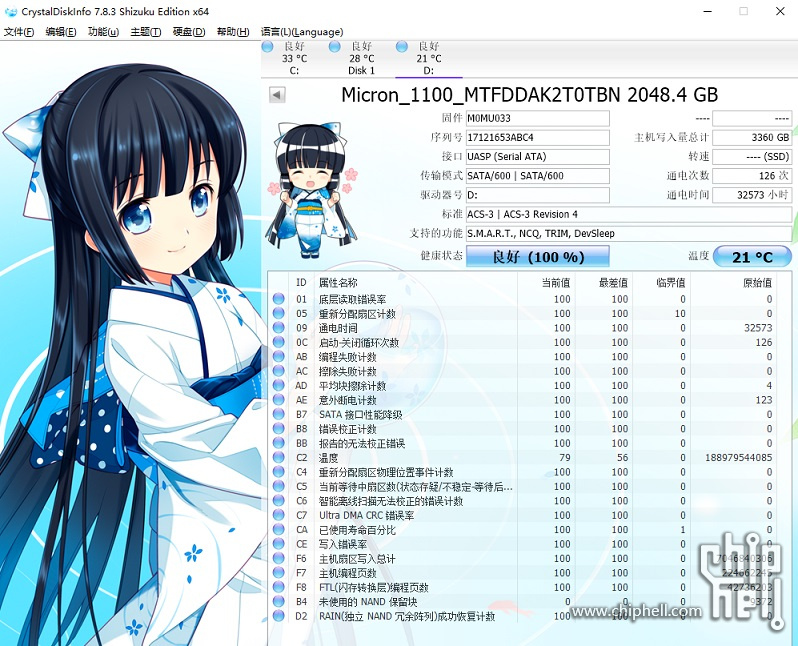Click the attribute name Ultra DMA CRC 错误率
The image size is (798, 646).
point(366,515)
